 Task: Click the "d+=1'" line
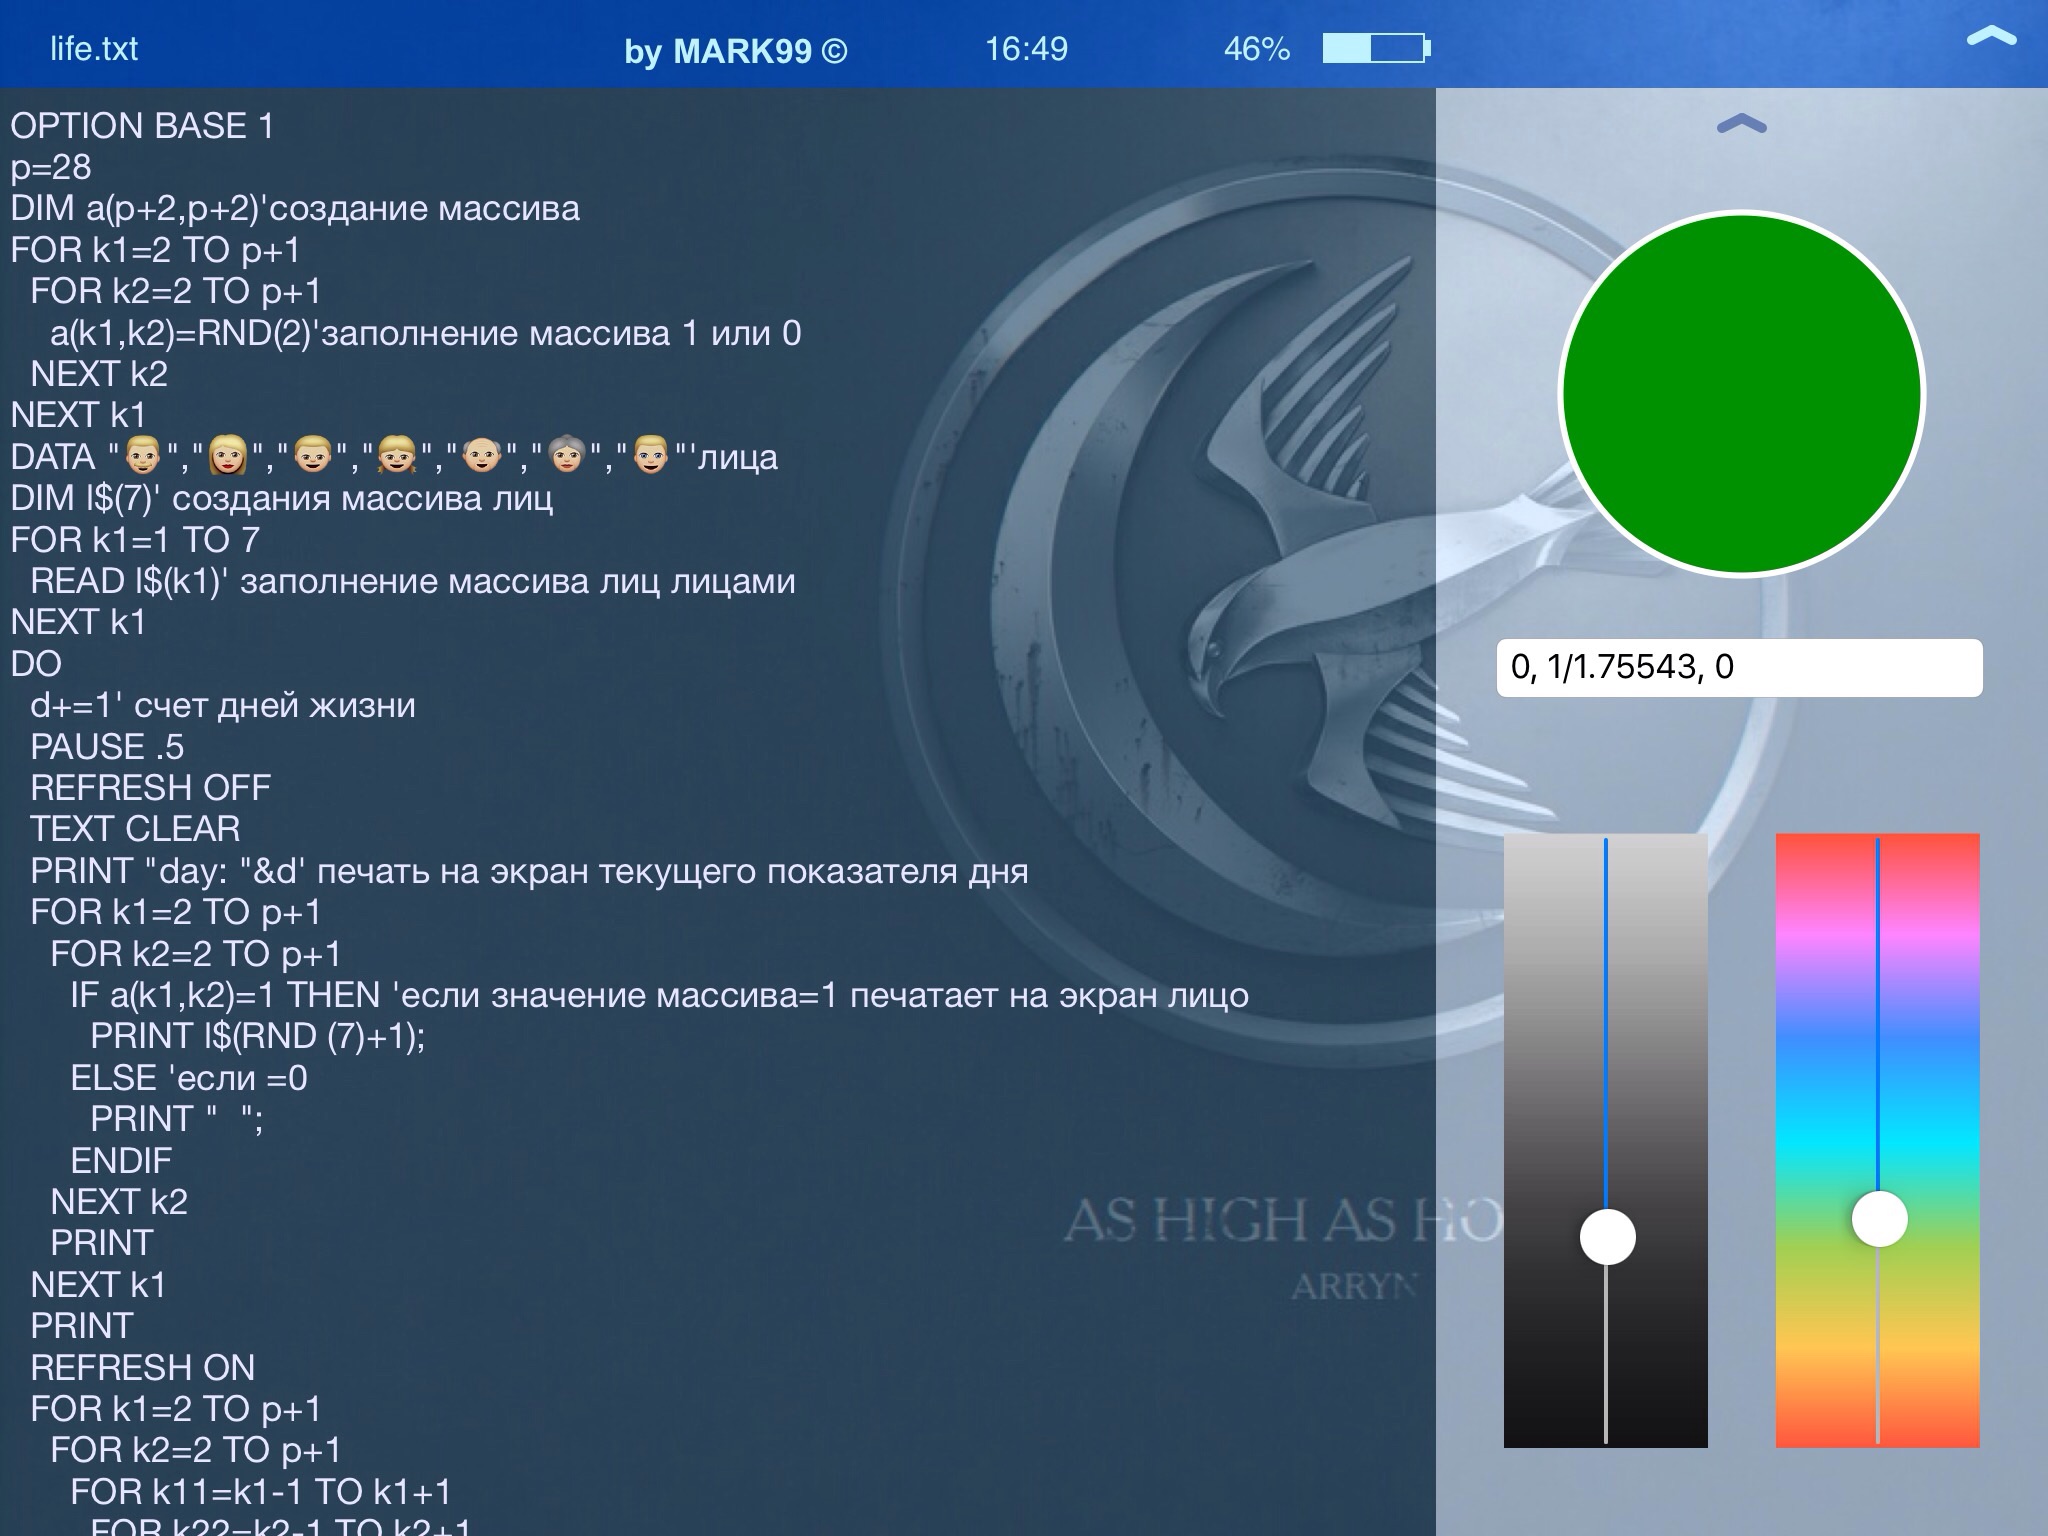point(223,705)
